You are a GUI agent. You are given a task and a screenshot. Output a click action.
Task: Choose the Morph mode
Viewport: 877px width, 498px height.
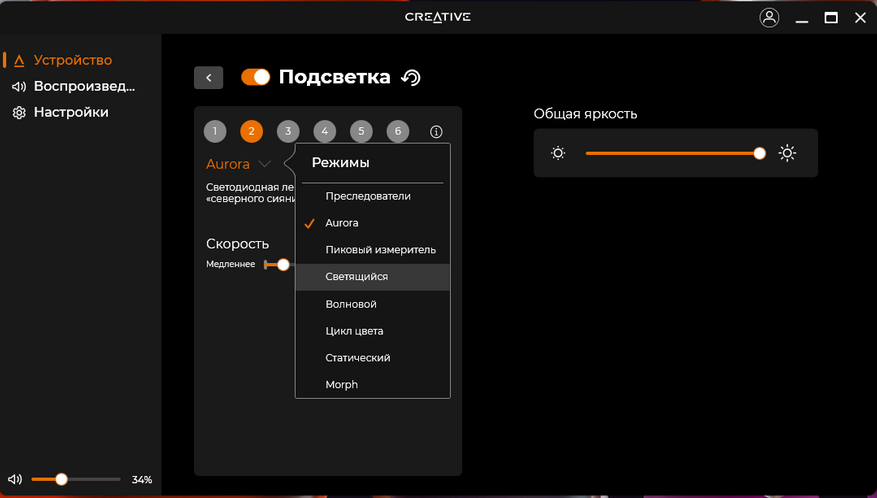tap(373, 384)
